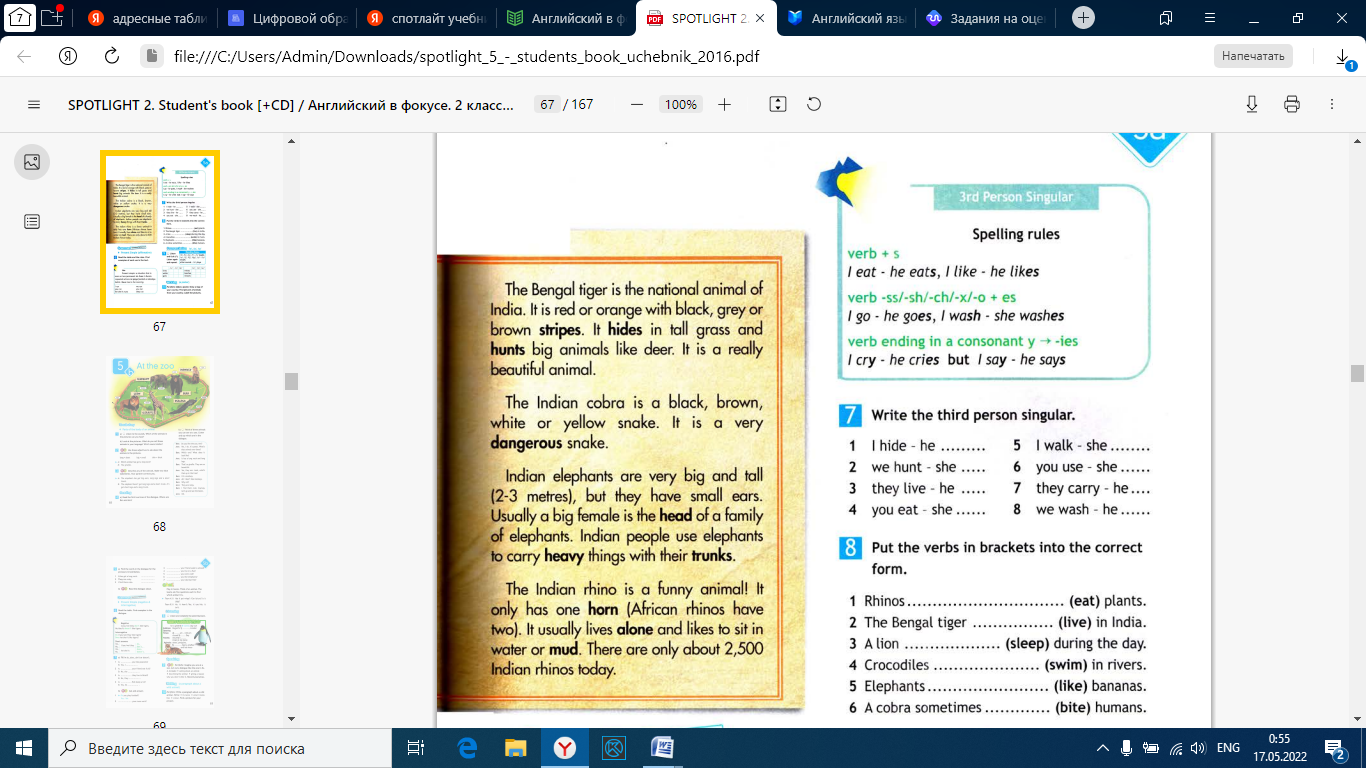Image resolution: width=1366 pixels, height=768 pixels.
Task: Open the Yandex Browser menu (three lines)
Action: [1209, 18]
